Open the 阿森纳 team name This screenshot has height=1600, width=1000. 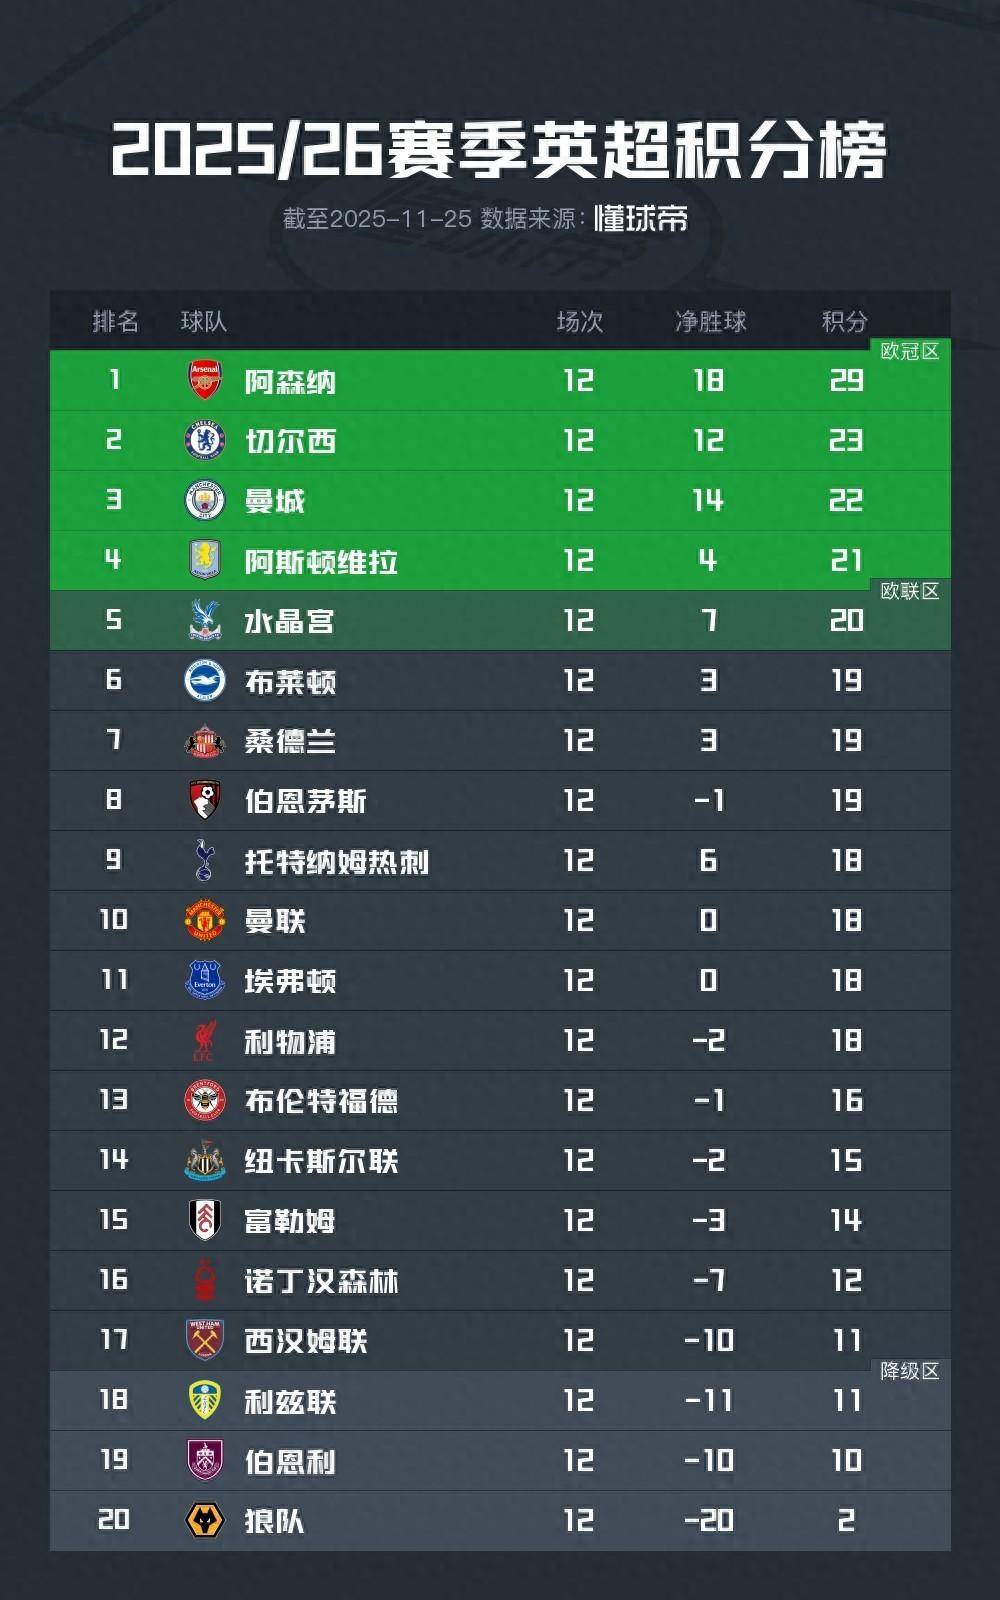click(x=290, y=381)
